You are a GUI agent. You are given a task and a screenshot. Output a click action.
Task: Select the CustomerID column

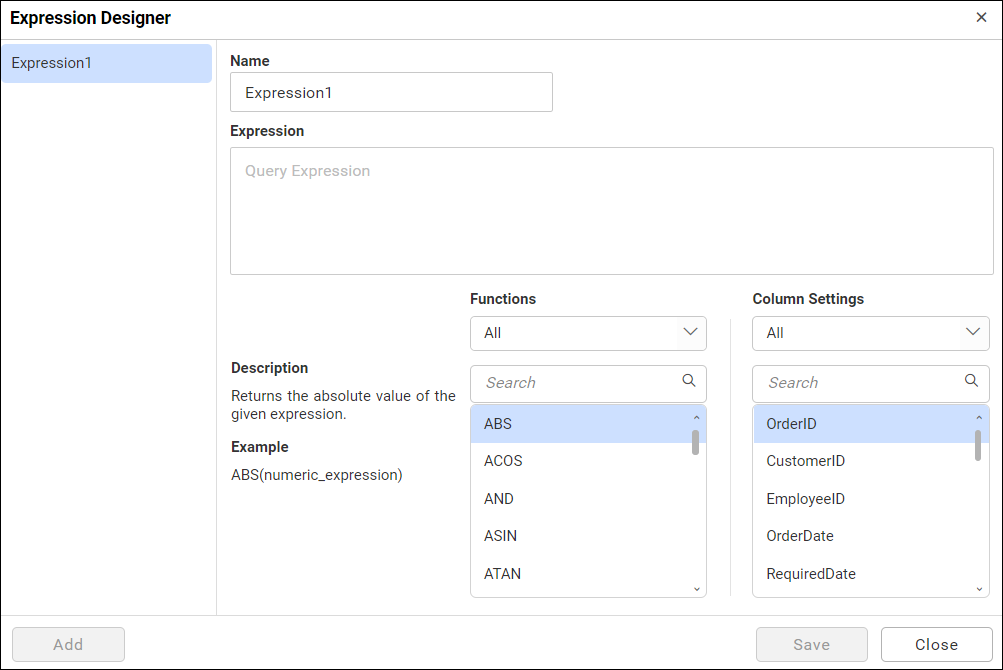coord(805,461)
